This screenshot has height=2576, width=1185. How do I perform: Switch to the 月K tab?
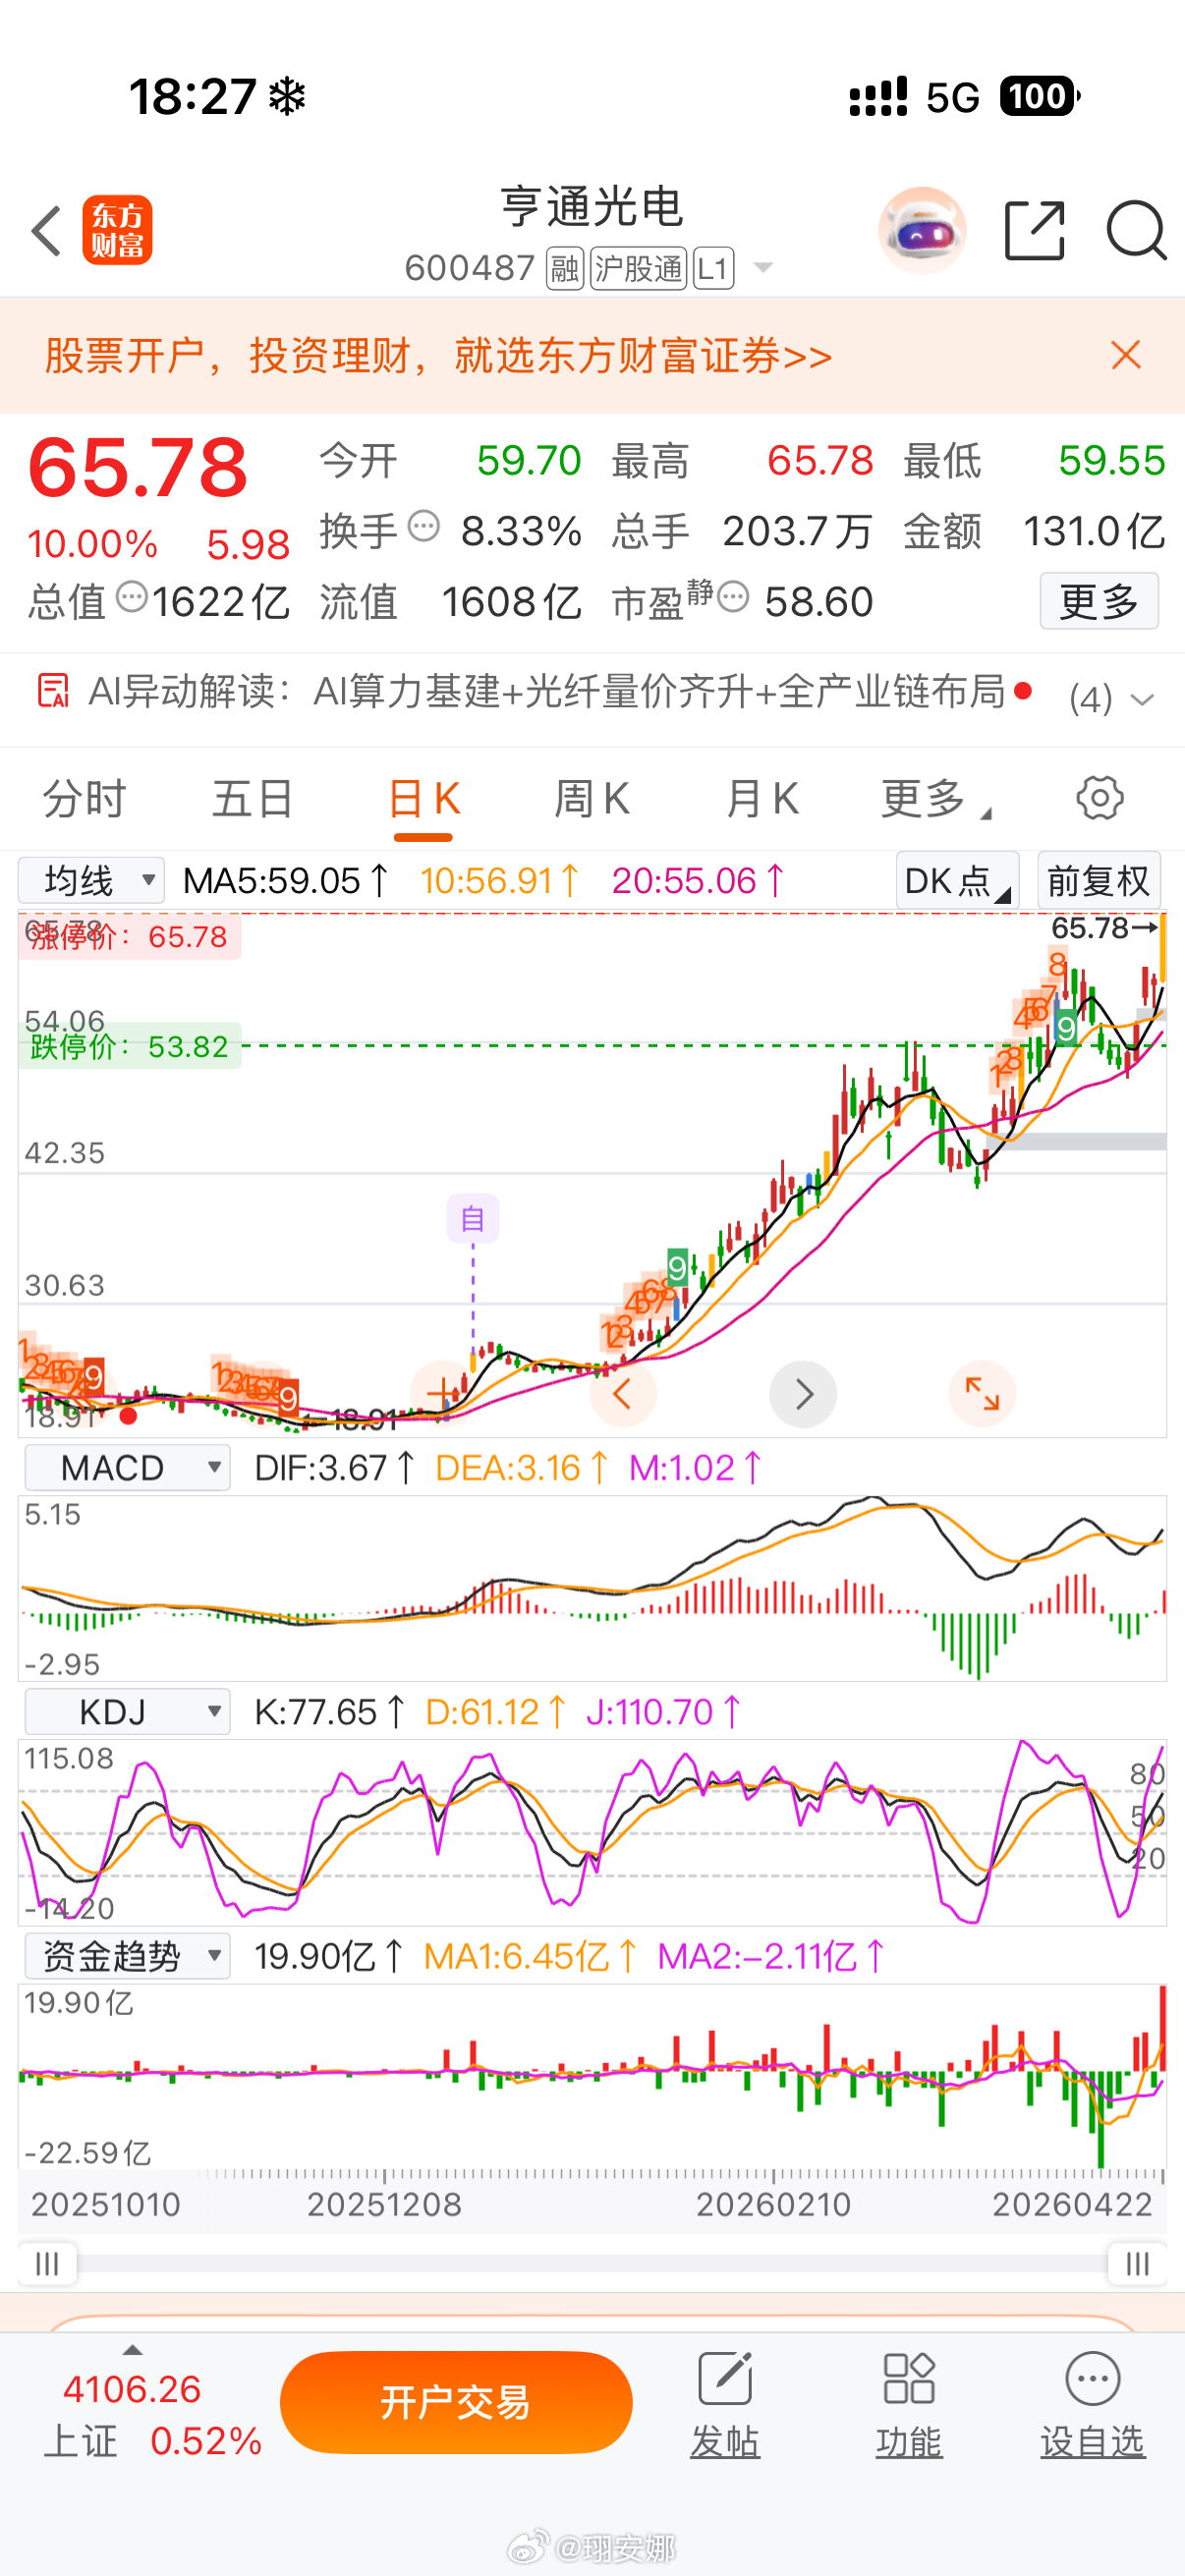tap(762, 799)
